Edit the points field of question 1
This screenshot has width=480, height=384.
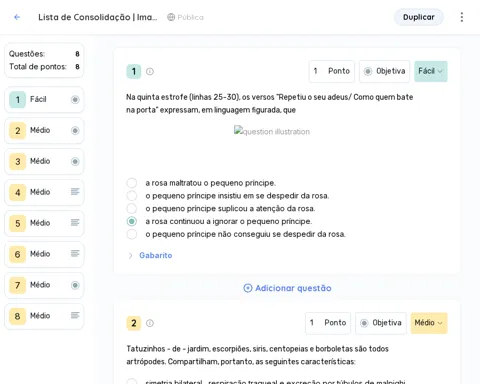pyautogui.click(x=332, y=71)
